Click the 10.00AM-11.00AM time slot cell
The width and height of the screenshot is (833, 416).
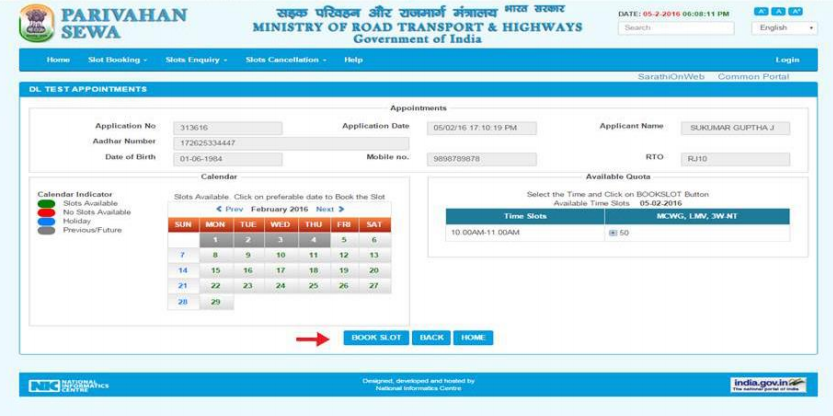525,233
